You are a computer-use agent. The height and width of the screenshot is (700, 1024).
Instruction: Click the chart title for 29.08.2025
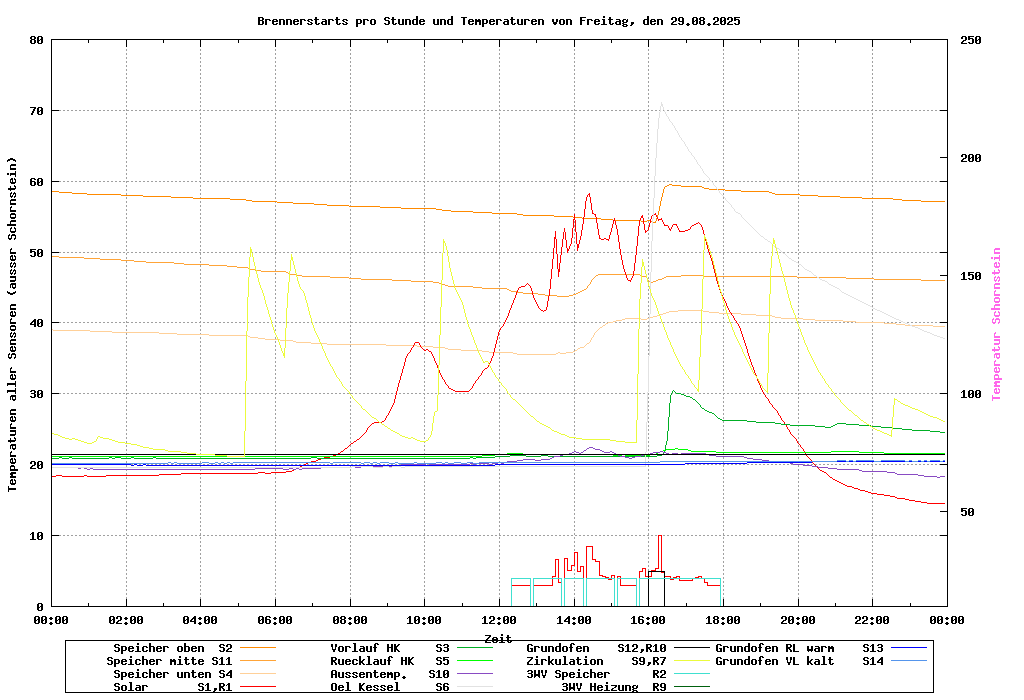pos(498,21)
